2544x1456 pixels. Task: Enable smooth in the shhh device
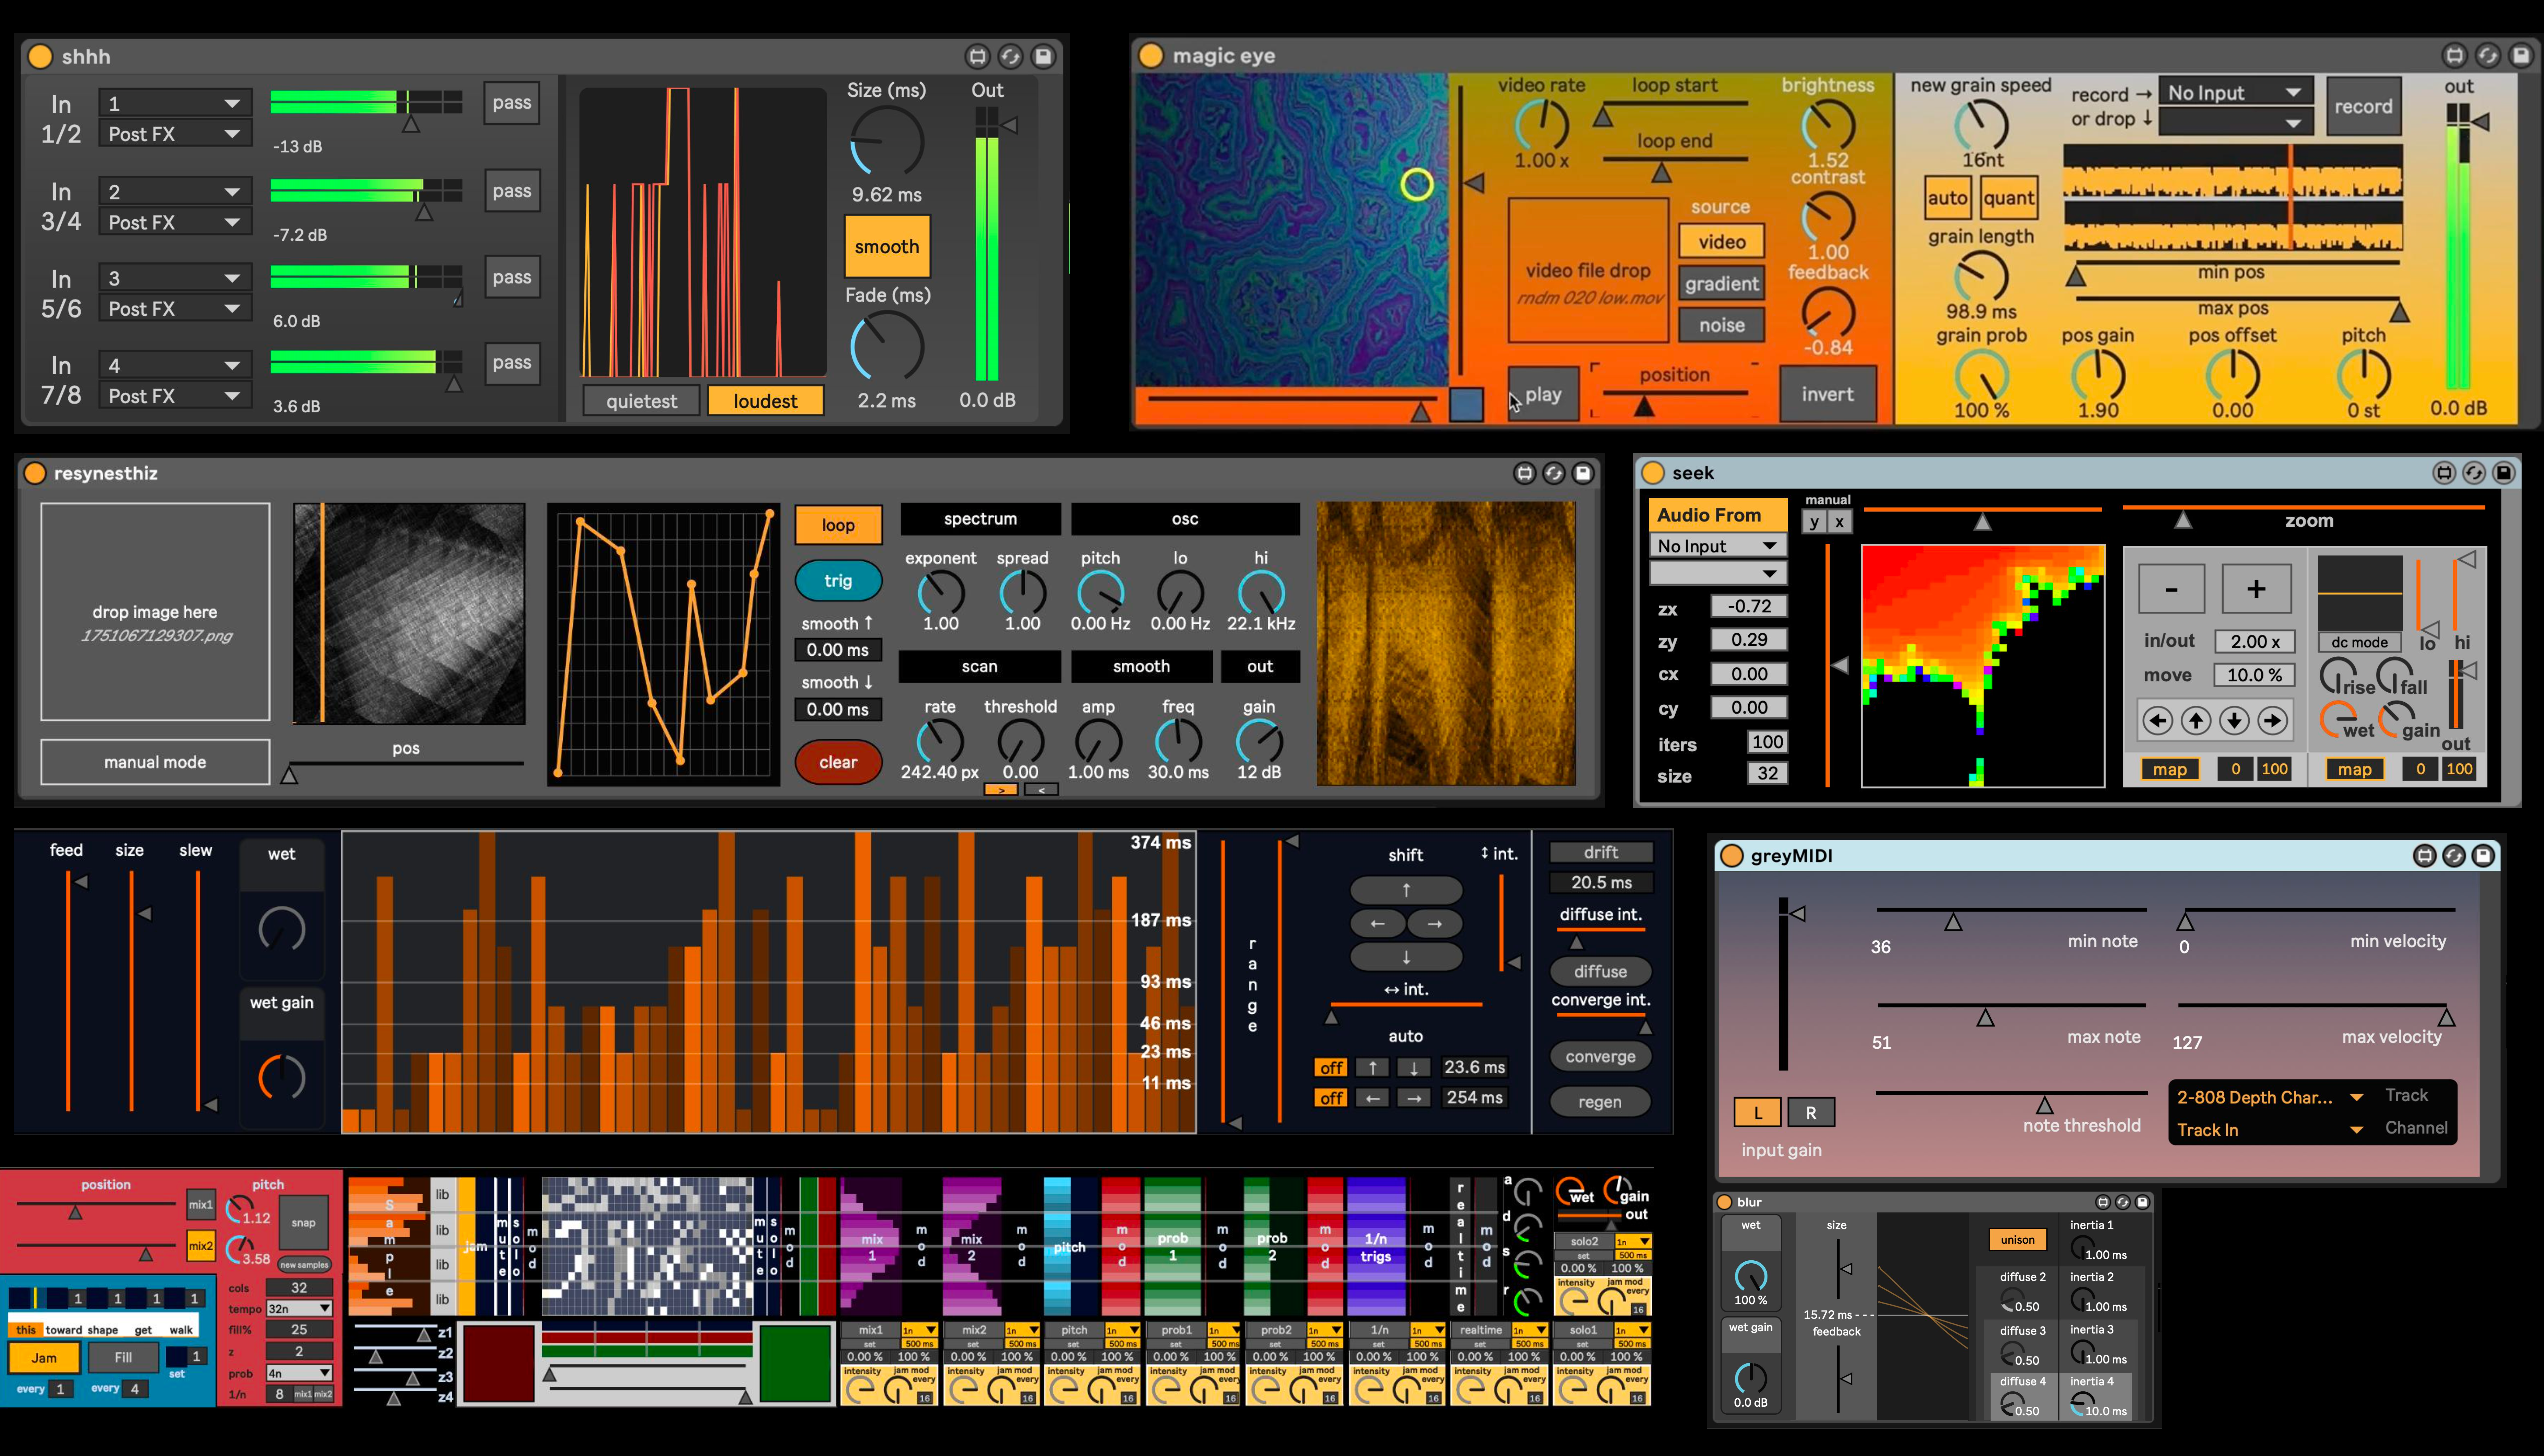click(x=886, y=246)
